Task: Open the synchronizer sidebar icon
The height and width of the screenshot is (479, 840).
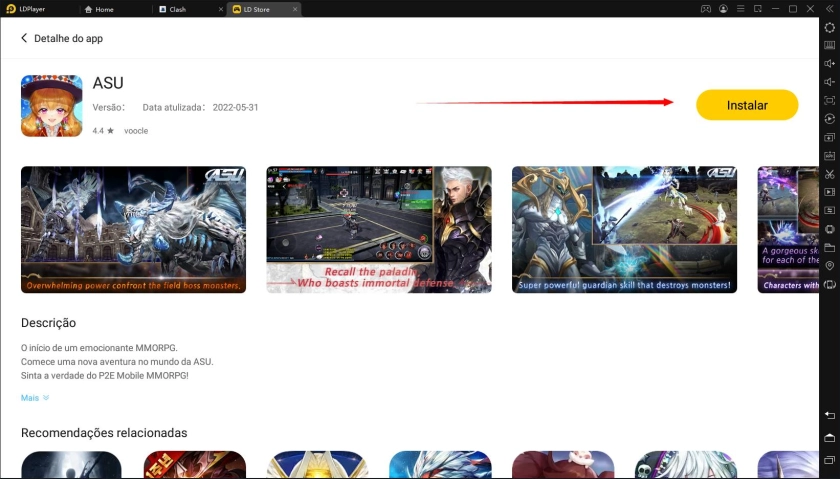Action: point(829,210)
